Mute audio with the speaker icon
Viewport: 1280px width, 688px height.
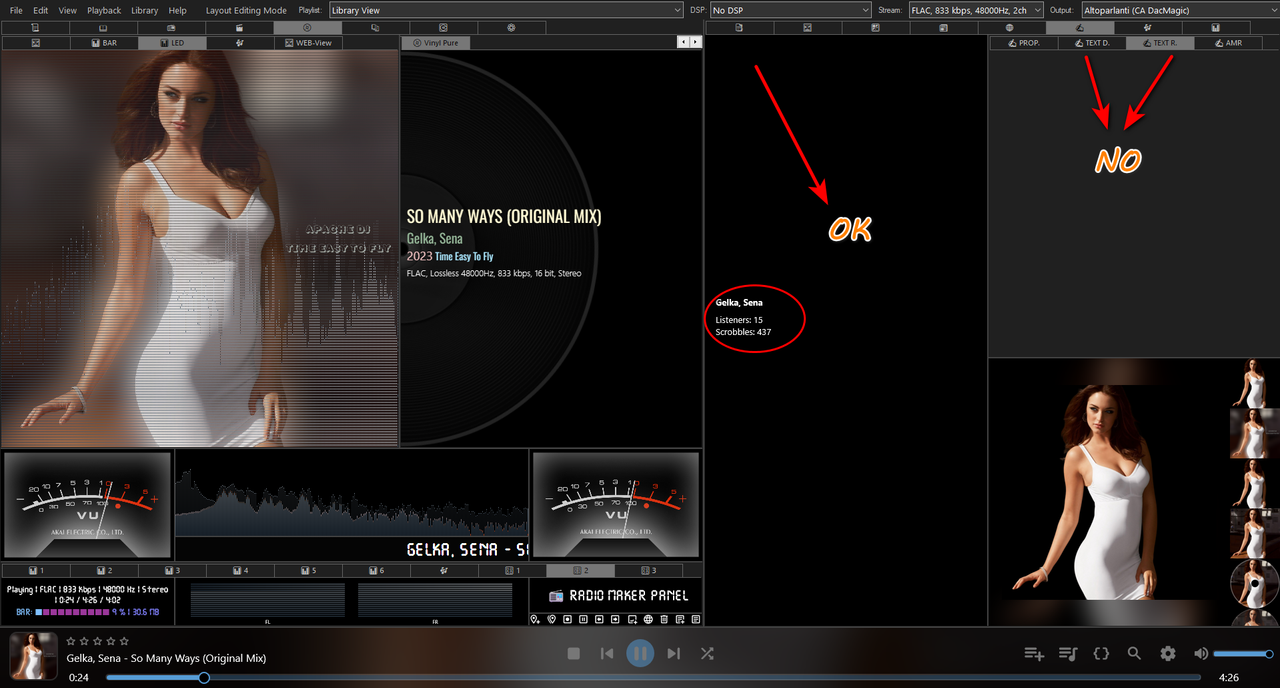coord(1201,653)
